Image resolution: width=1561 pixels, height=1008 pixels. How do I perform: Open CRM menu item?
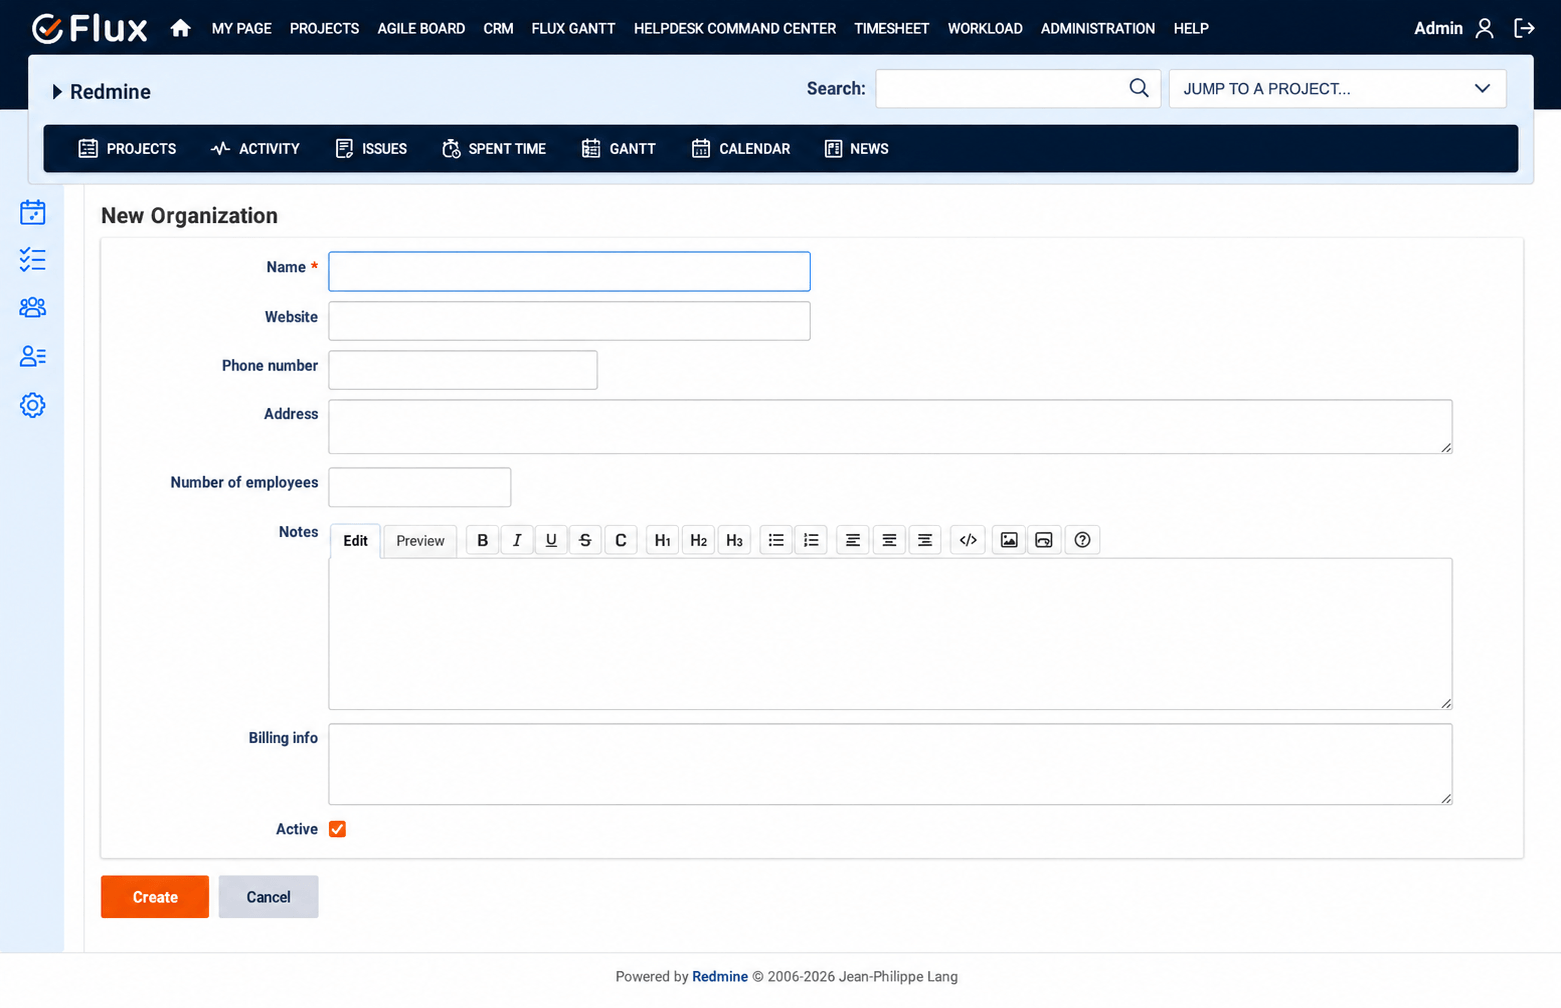pyautogui.click(x=498, y=28)
